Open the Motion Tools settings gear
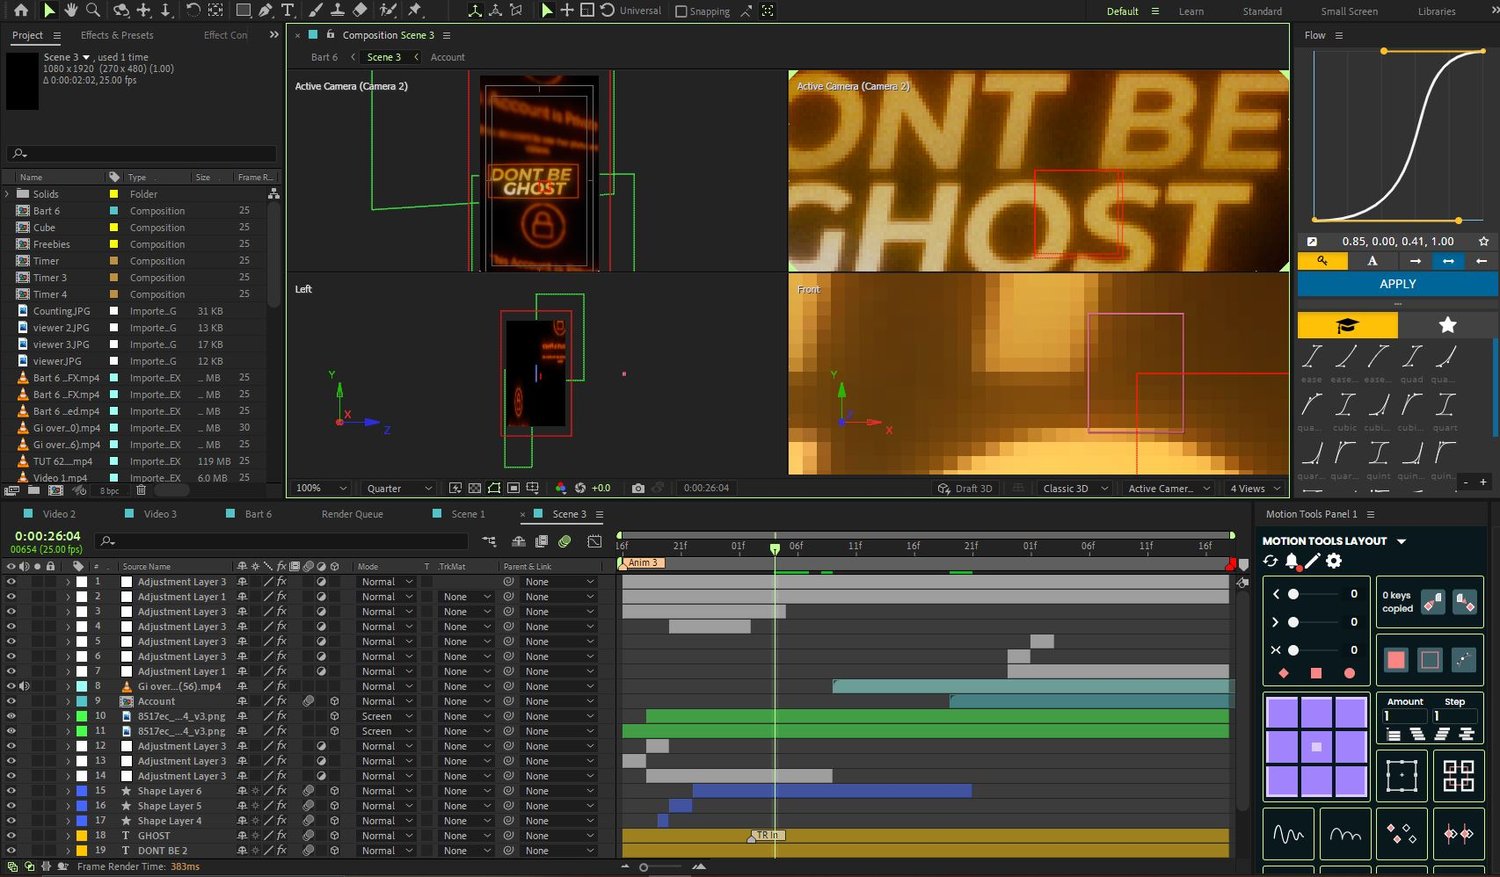This screenshot has width=1500, height=877. coord(1334,561)
